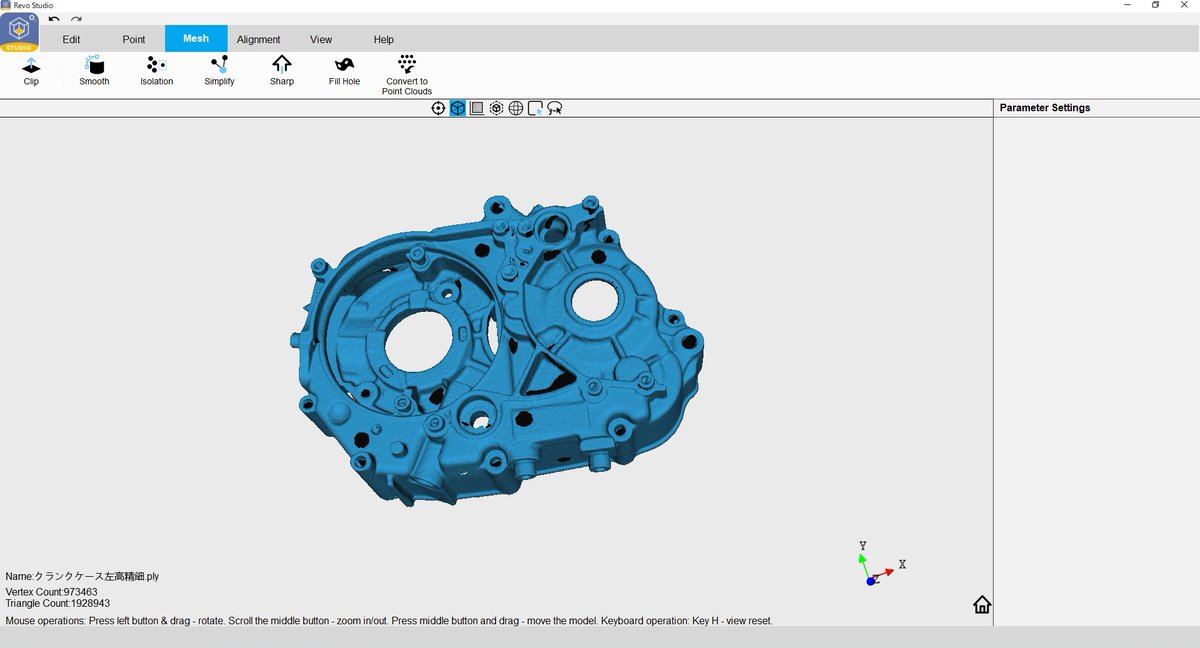Open the Alignment tab
1200x648 pixels.
tap(258, 39)
